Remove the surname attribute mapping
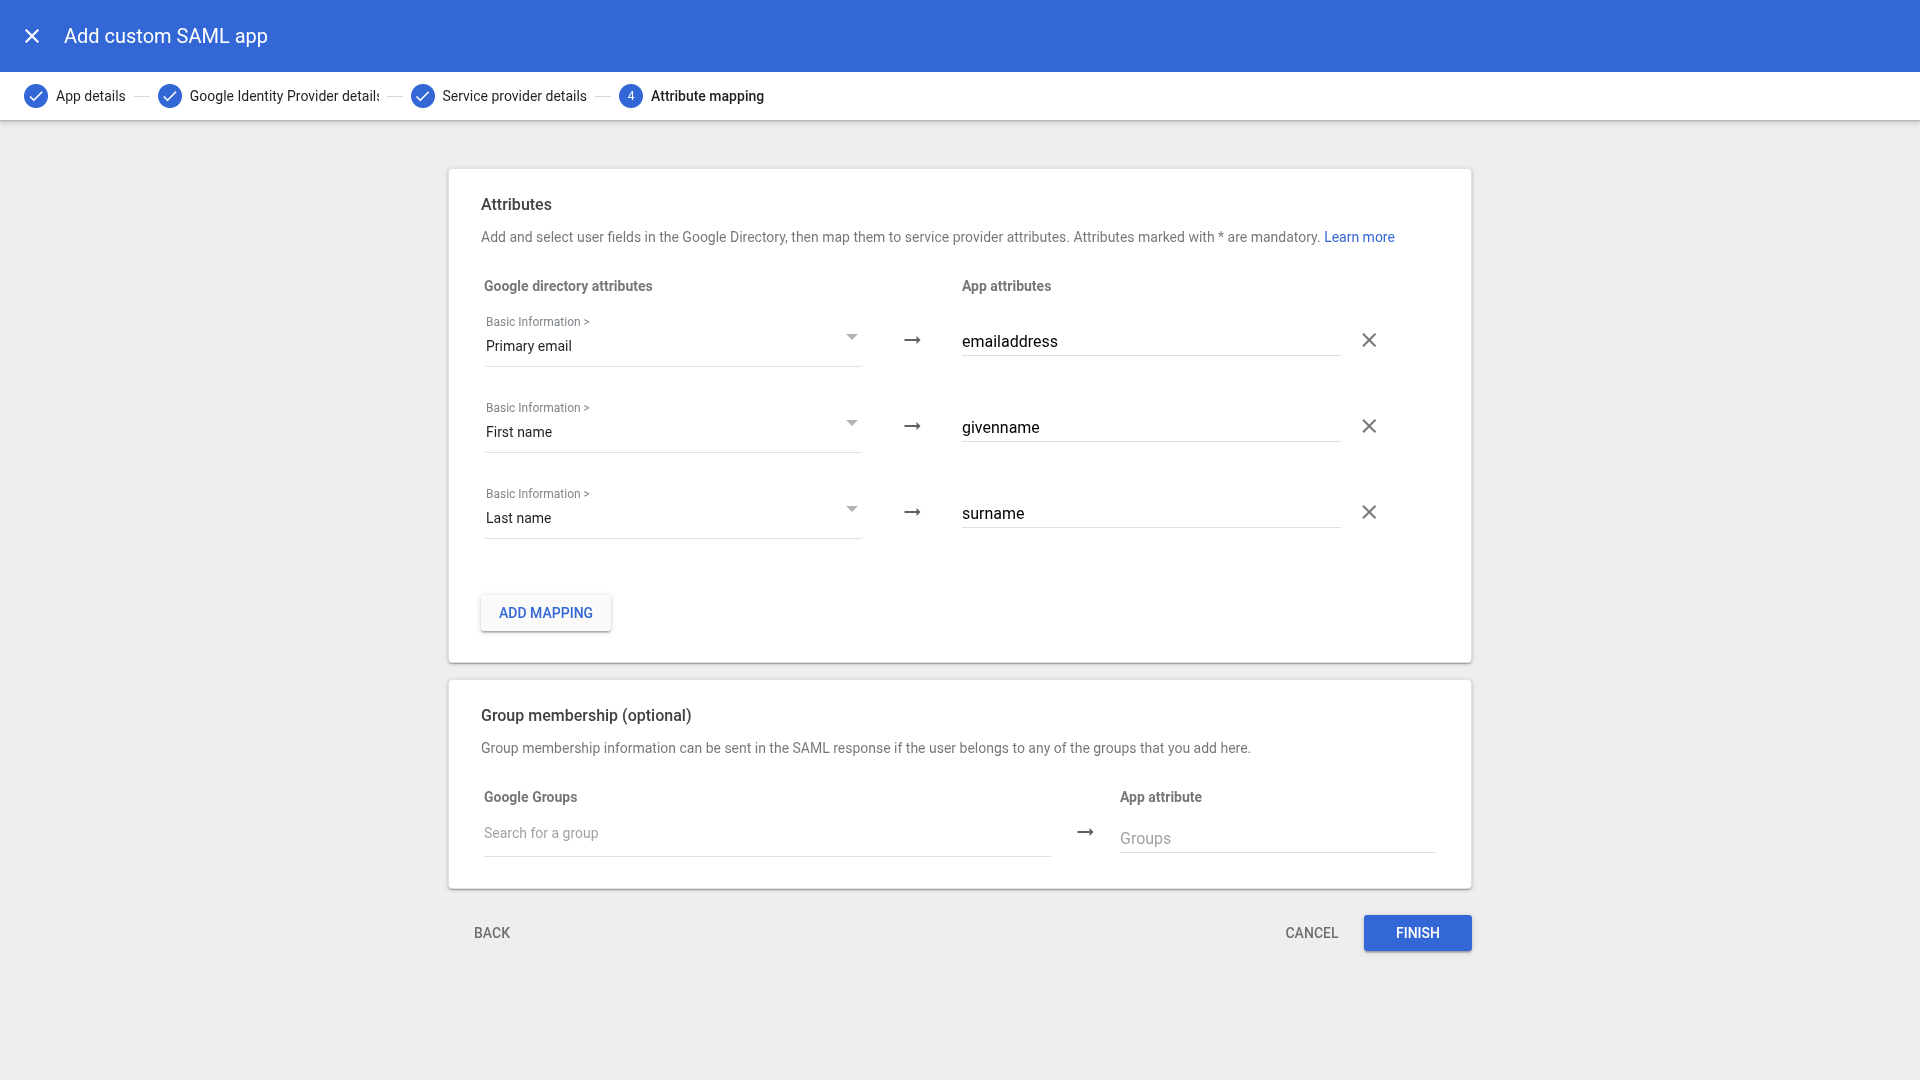1920x1080 pixels. click(x=1369, y=512)
